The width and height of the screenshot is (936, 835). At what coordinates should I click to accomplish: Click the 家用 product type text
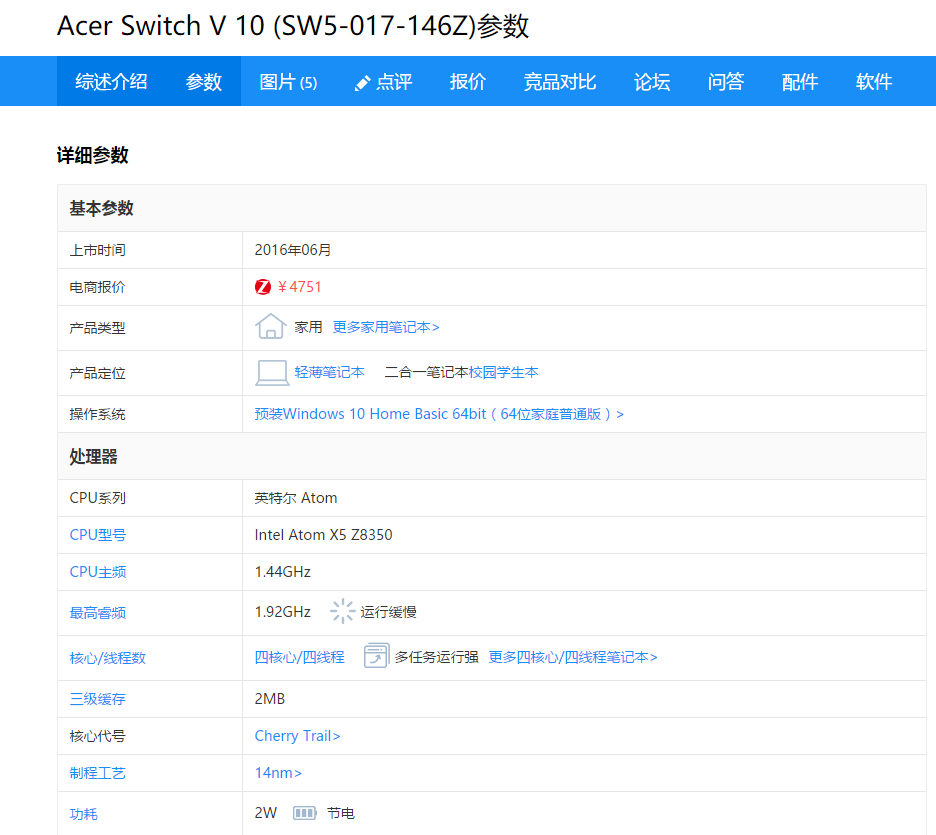[x=308, y=327]
